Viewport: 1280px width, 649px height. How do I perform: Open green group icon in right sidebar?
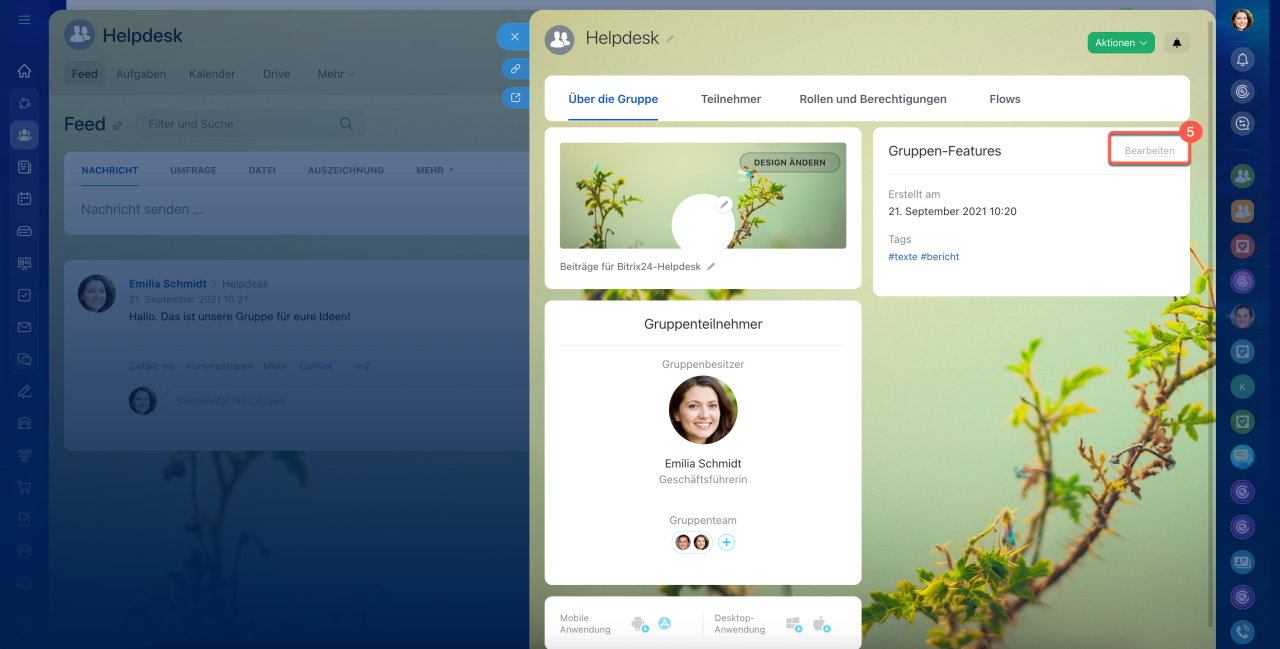(x=1242, y=177)
